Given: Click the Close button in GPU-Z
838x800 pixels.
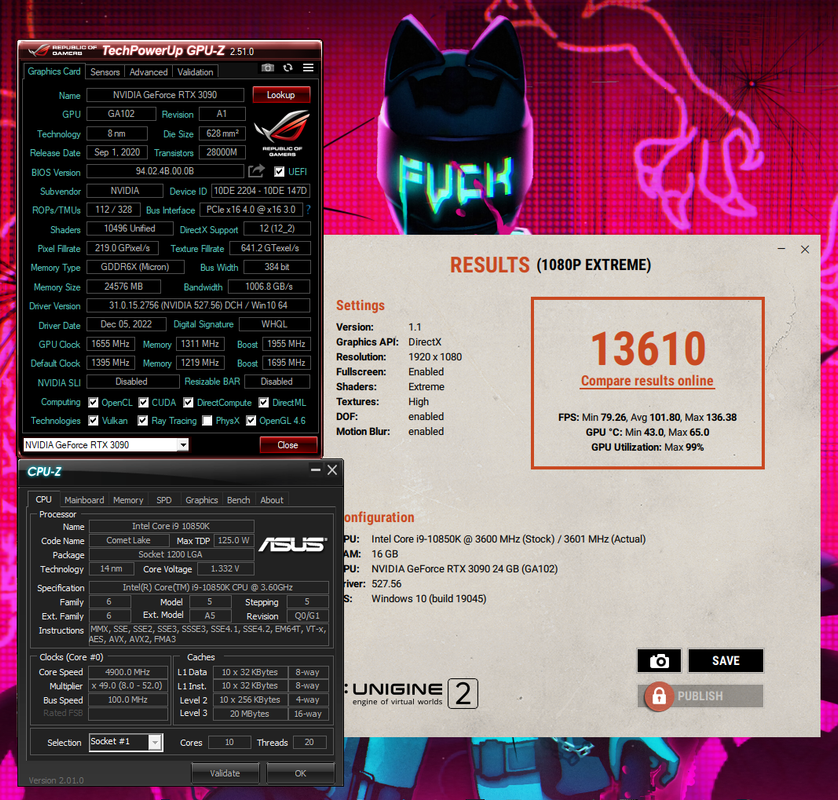Looking at the screenshot, I should tap(288, 445).
